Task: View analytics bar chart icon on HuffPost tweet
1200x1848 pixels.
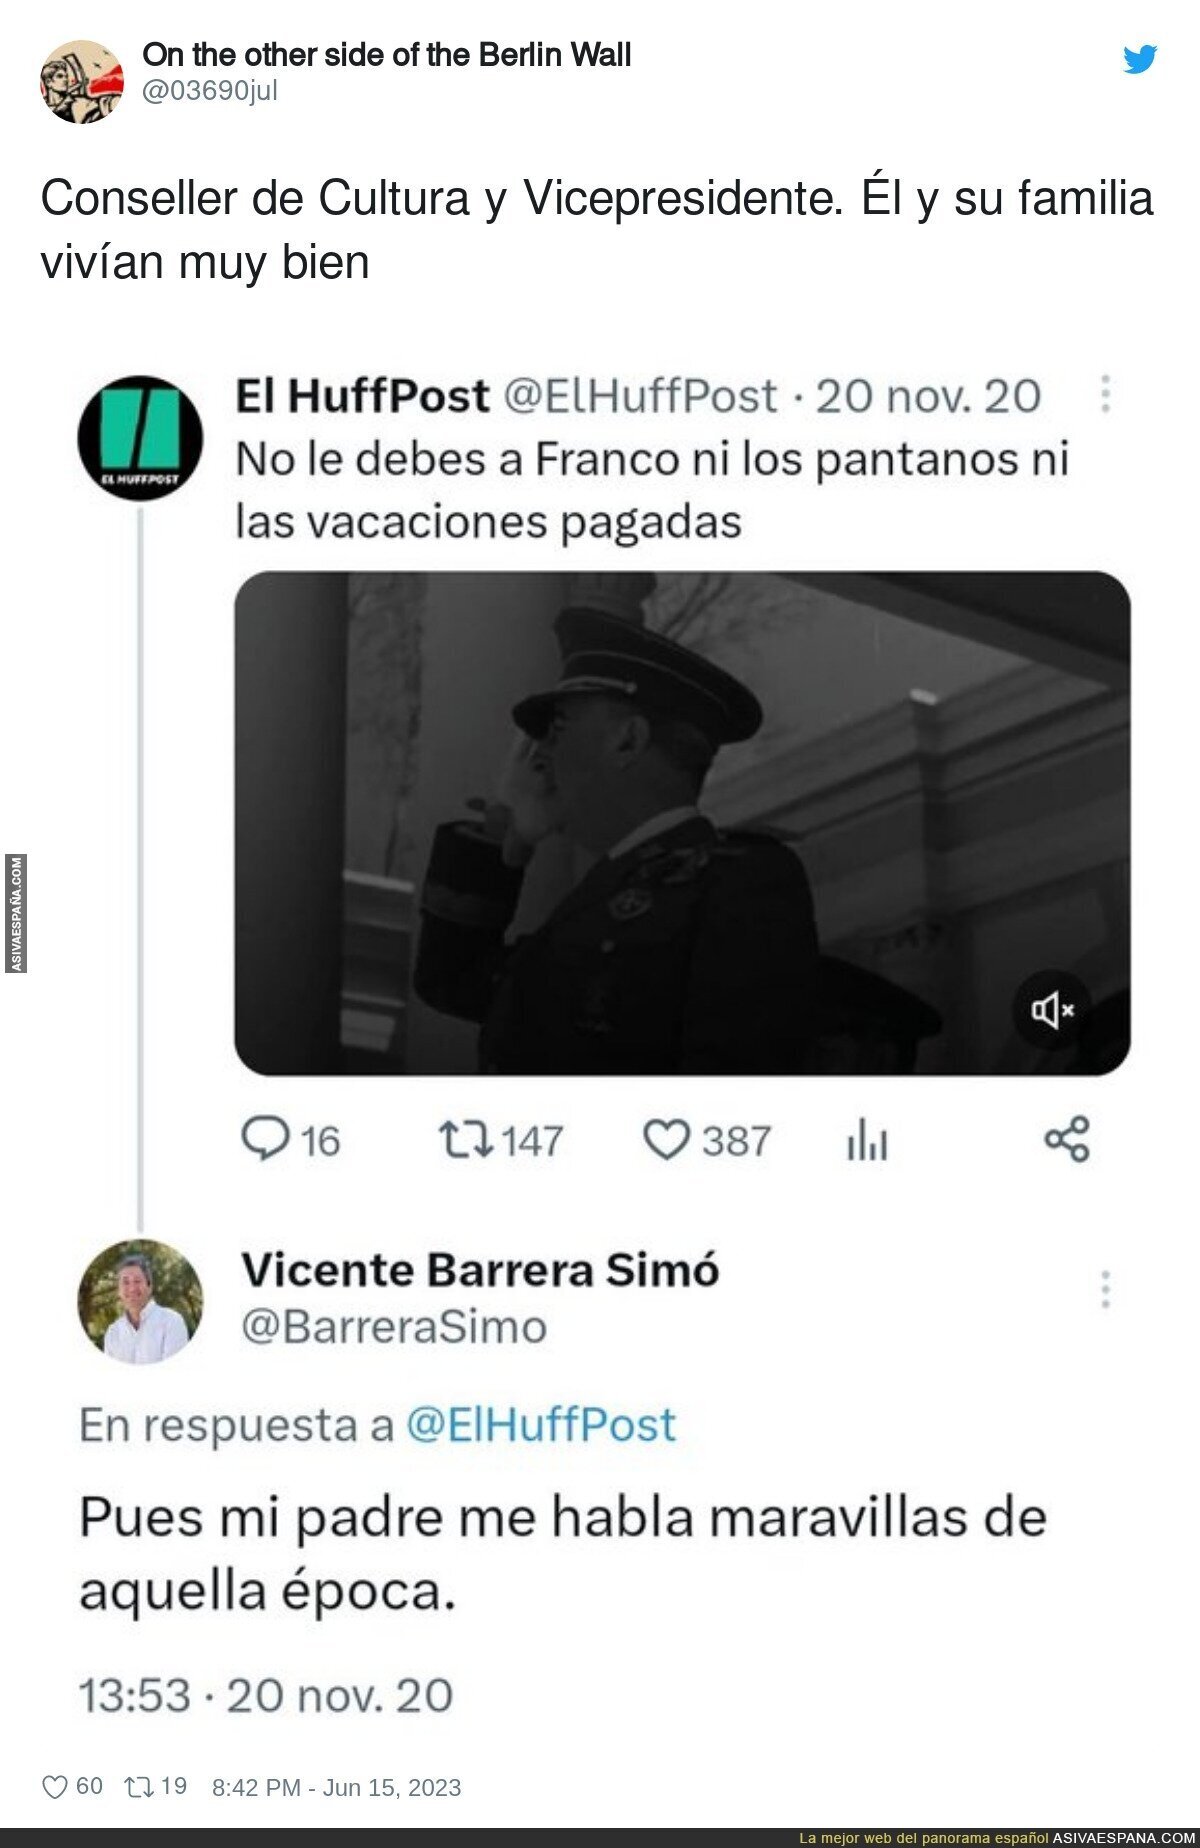Action: click(866, 1140)
